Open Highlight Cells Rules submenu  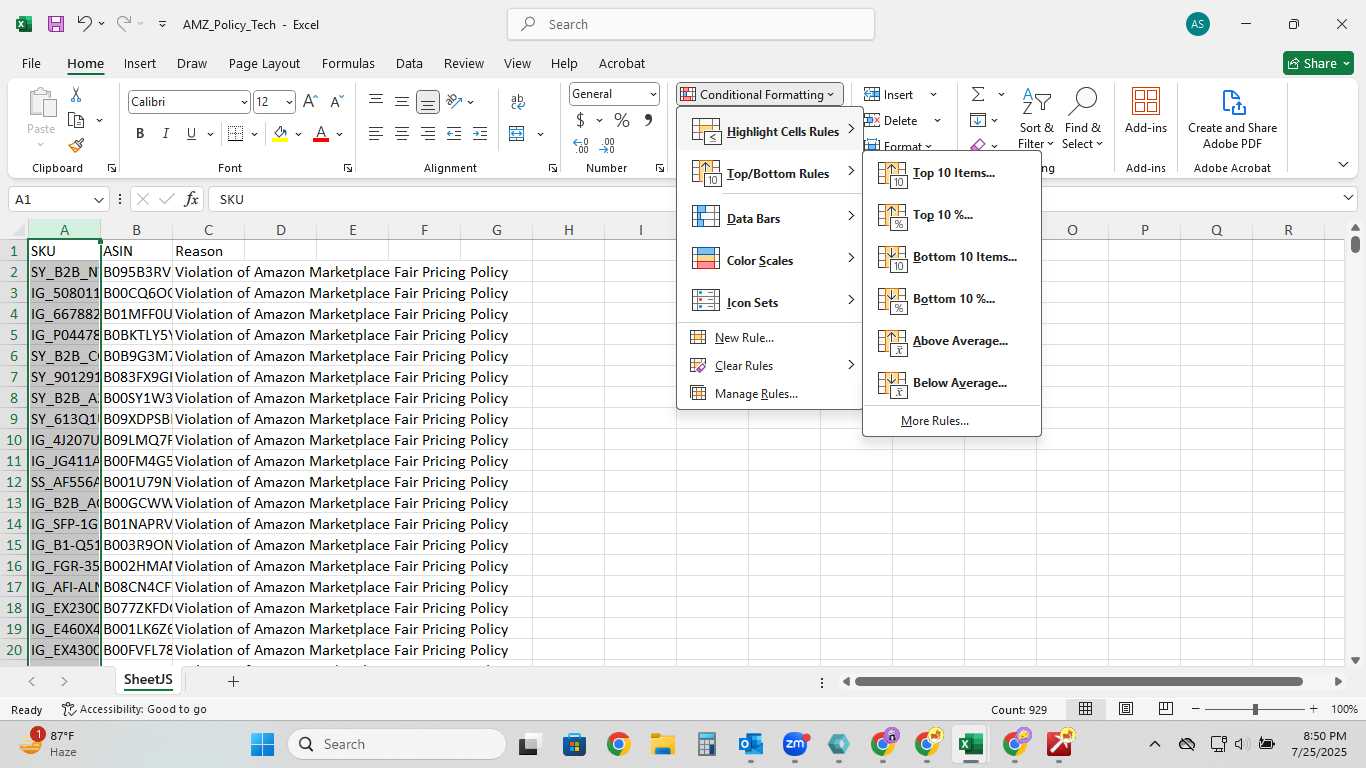pyautogui.click(x=770, y=131)
